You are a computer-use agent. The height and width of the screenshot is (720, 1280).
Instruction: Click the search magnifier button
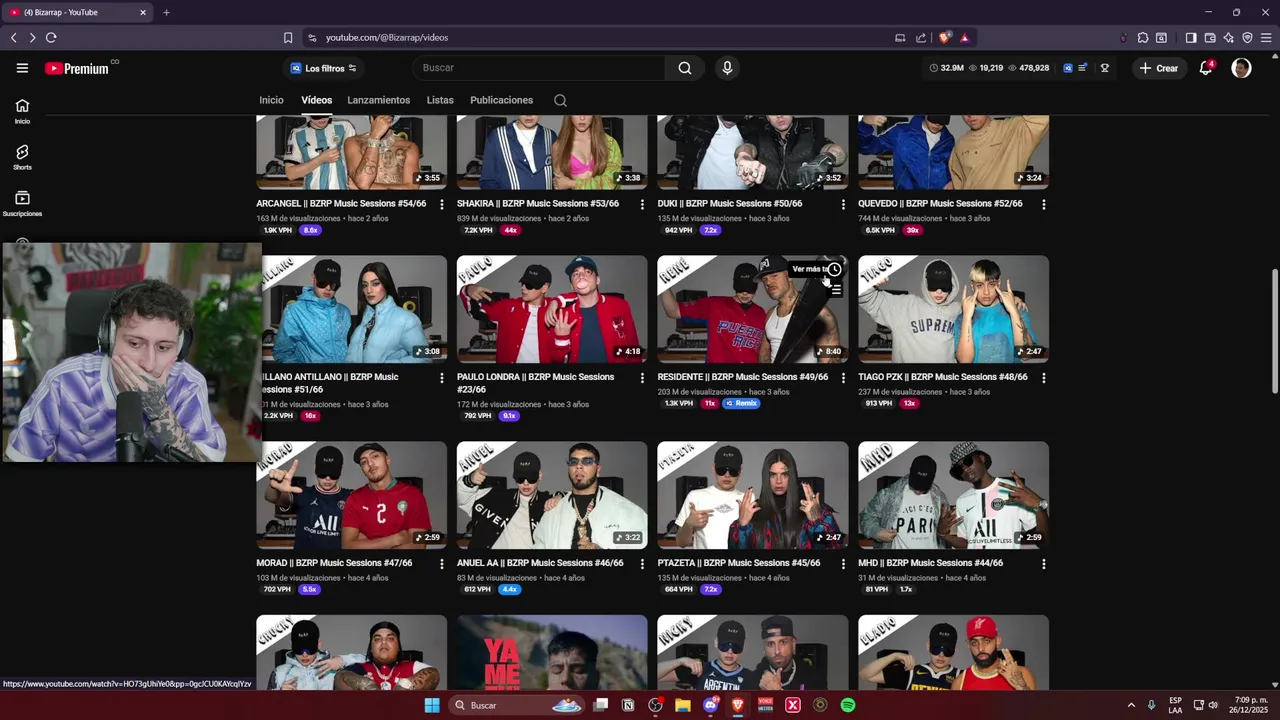click(685, 68)
